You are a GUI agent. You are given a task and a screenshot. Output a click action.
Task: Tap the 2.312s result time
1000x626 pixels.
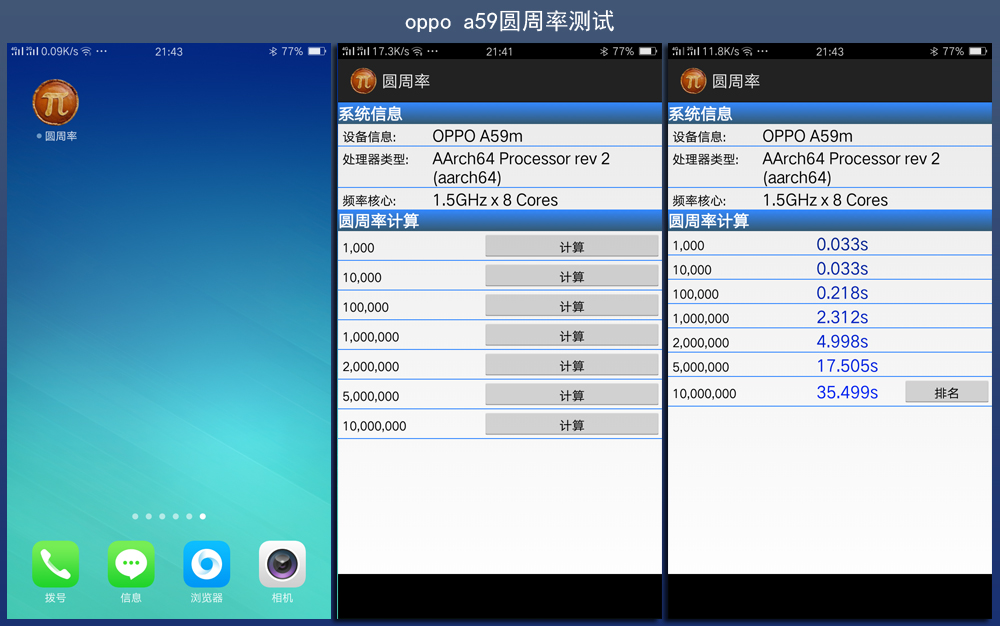point(844,318)
